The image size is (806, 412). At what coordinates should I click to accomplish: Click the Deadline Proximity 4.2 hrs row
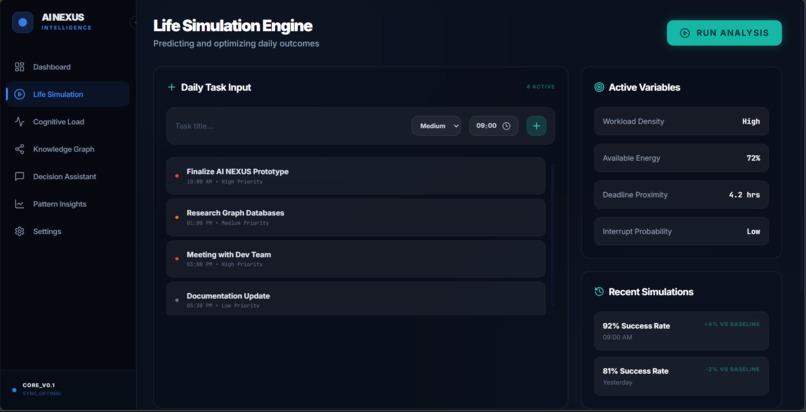click(681, 195)
